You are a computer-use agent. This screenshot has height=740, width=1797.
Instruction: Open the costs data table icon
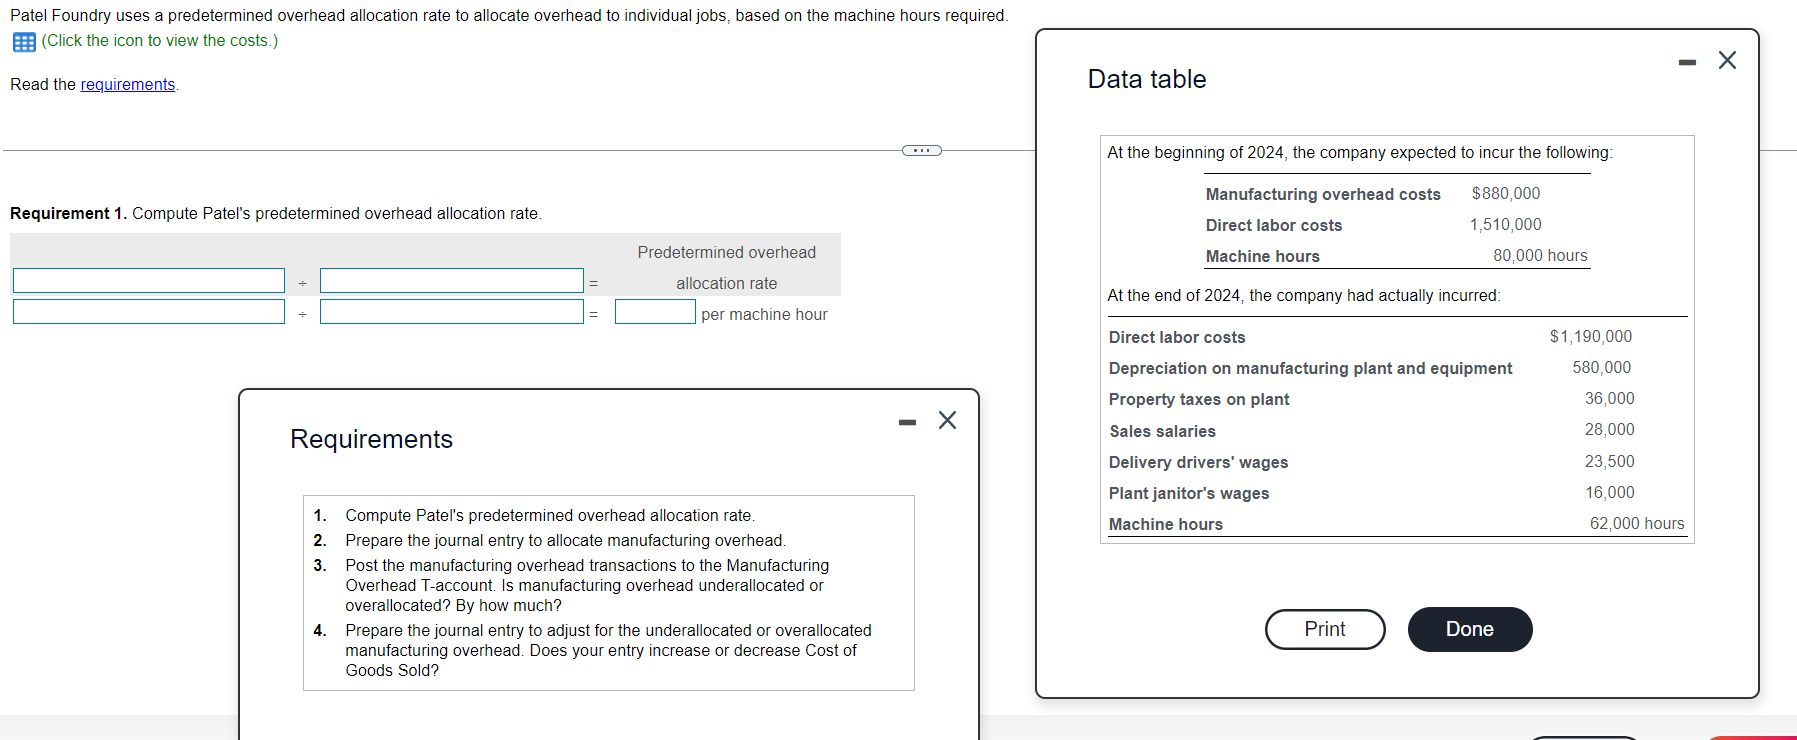point(24,42)
